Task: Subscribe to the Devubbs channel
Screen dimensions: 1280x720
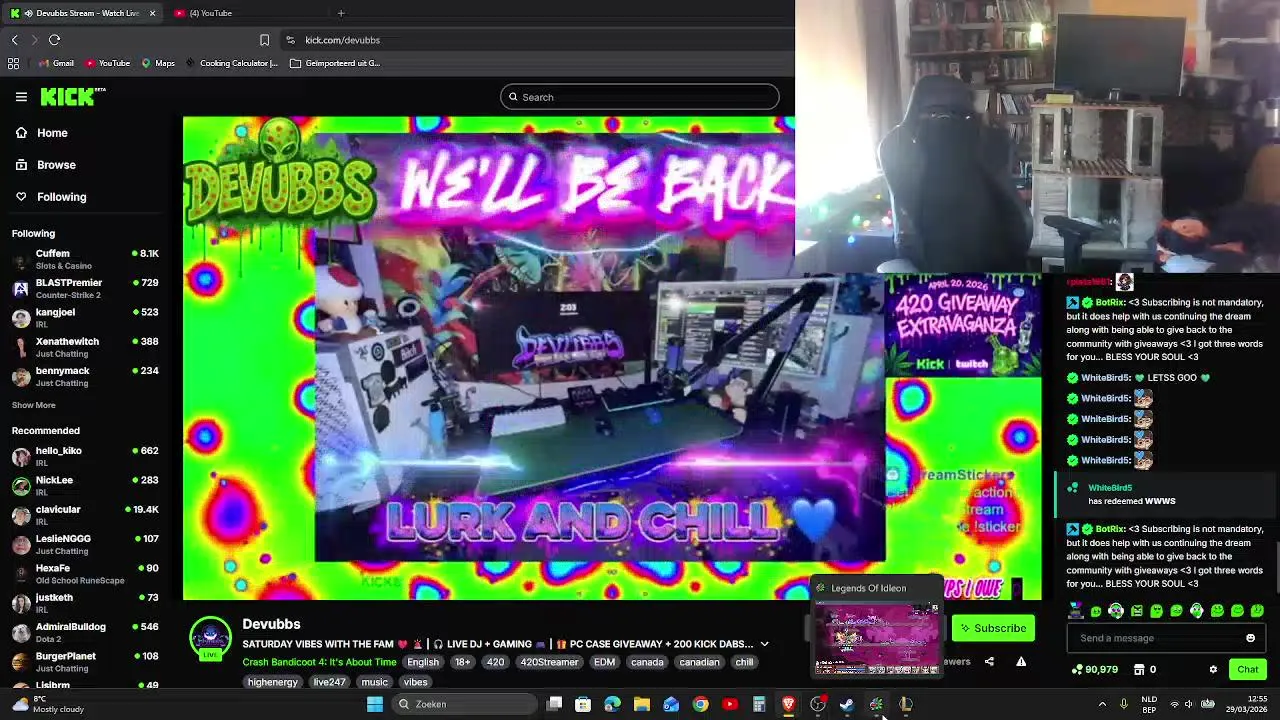Action: tap(993, 628)
